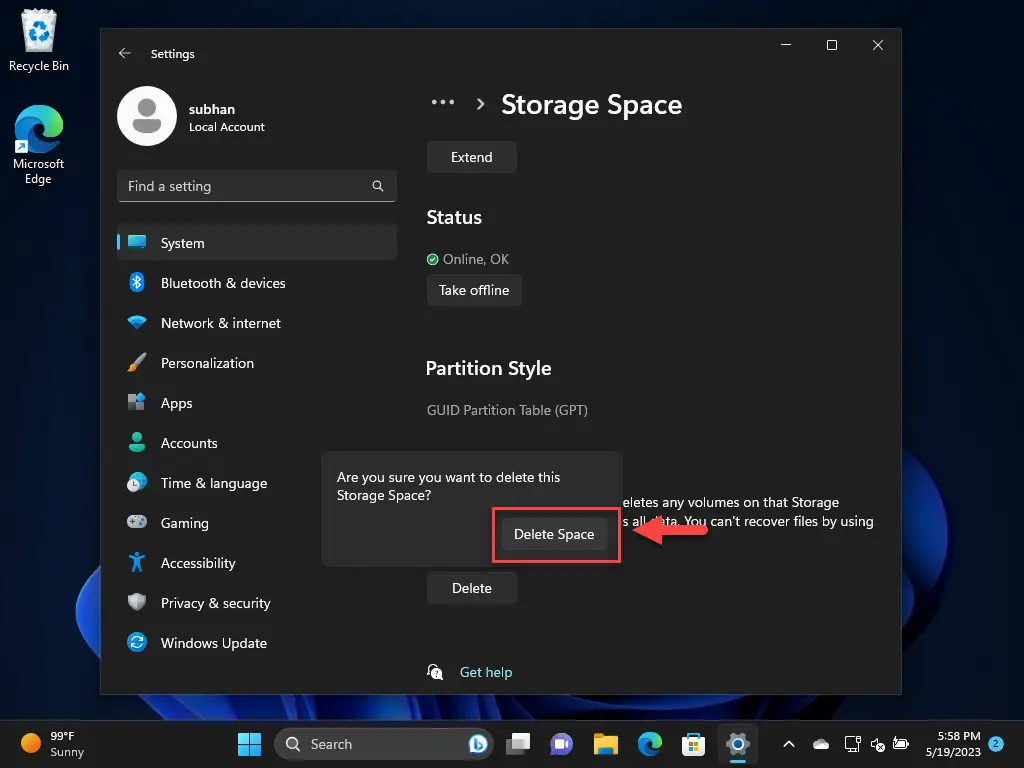Open the Microsoft Edge desktop shortcut
Image resolution: width=1024 pixels, height=768 pixels.
(39, 145)
